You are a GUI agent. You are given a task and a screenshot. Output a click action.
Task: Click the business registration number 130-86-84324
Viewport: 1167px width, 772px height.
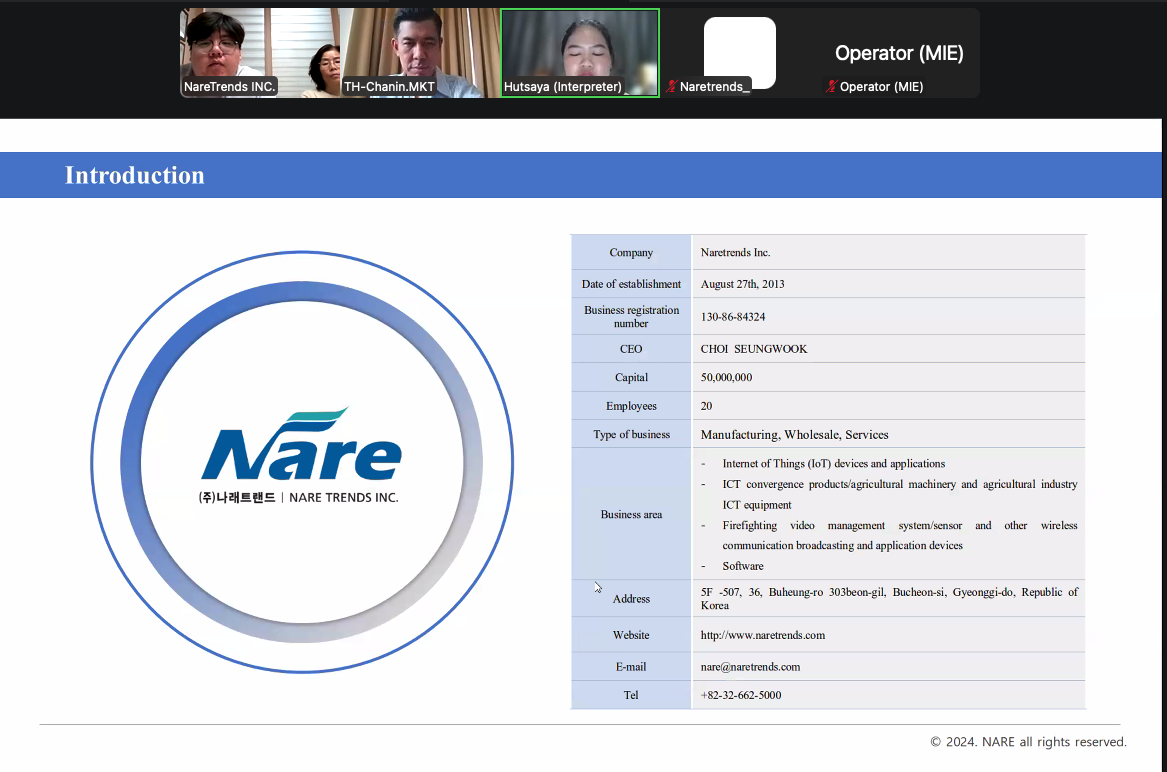733,317
